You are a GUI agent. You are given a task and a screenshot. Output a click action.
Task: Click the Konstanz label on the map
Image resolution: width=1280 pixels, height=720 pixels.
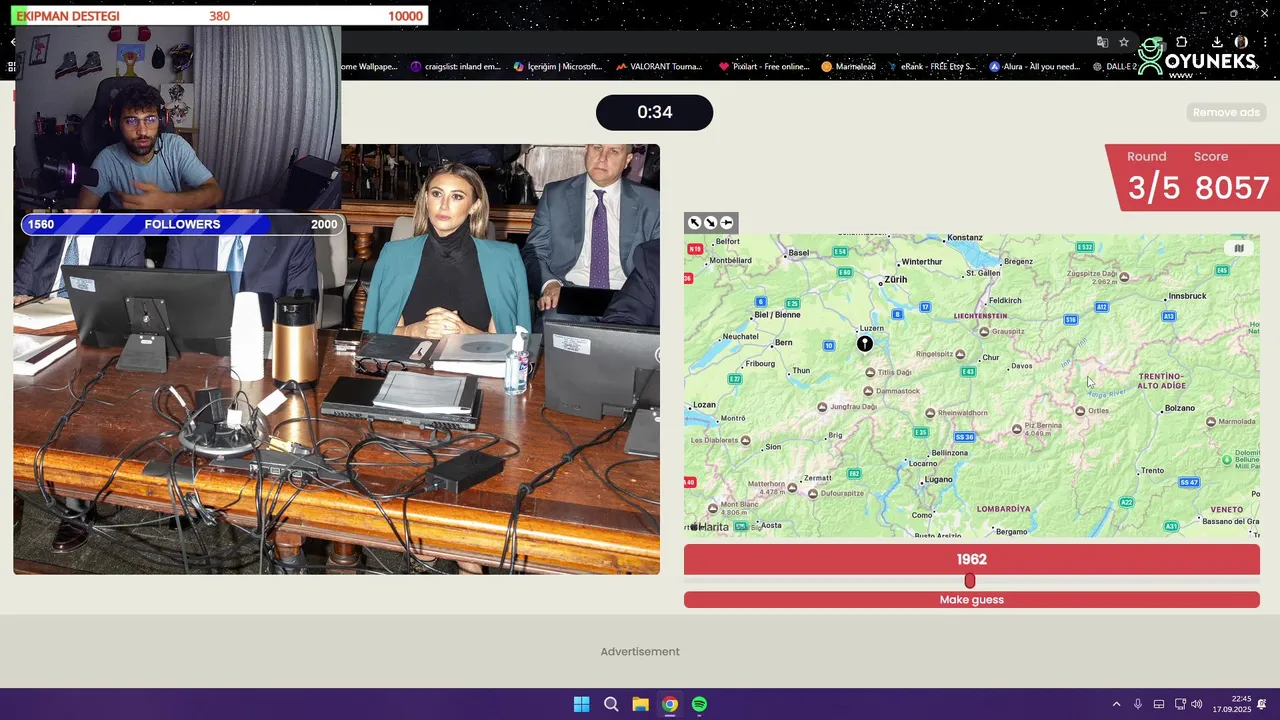pos(965,238)
